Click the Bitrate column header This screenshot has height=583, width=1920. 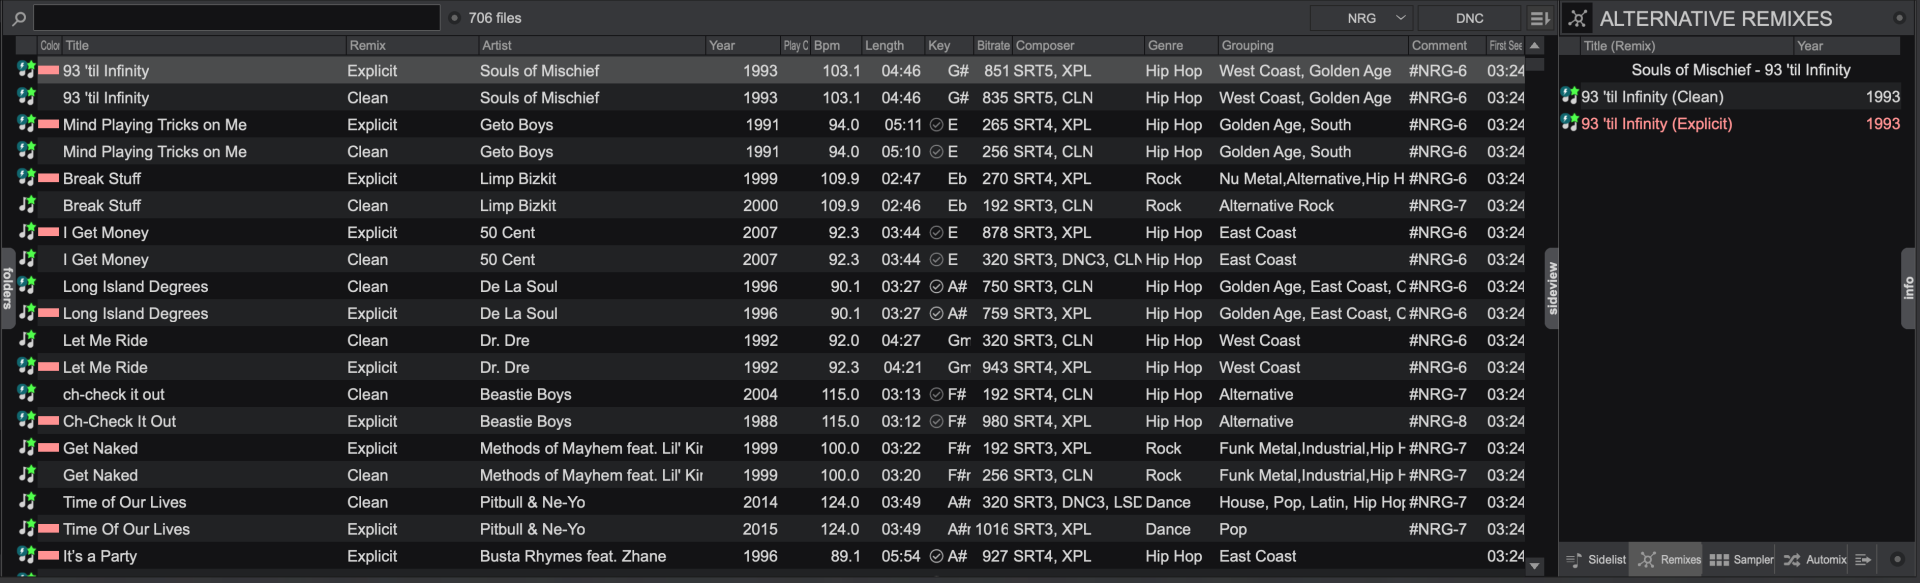point(993,45)
